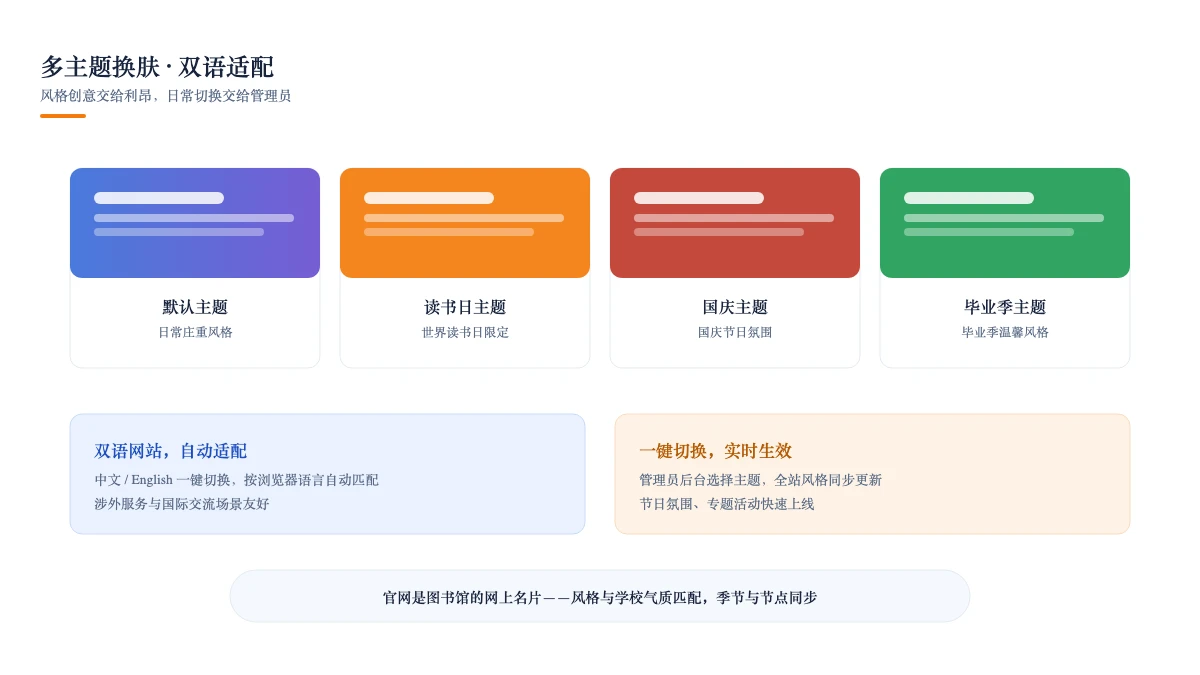Click the slide title 多主题换肤 · 双语适配
This screenshot has height=675, width=1200.
[x=157, y=67]
